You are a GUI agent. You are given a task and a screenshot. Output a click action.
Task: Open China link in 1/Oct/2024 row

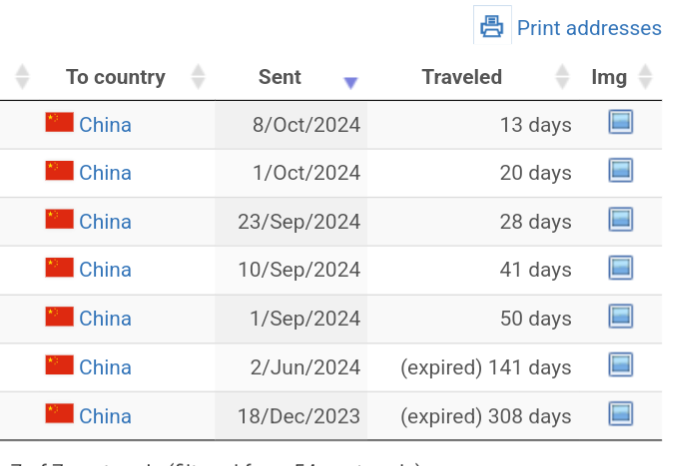pyautogui.click(x=105, y=173)
